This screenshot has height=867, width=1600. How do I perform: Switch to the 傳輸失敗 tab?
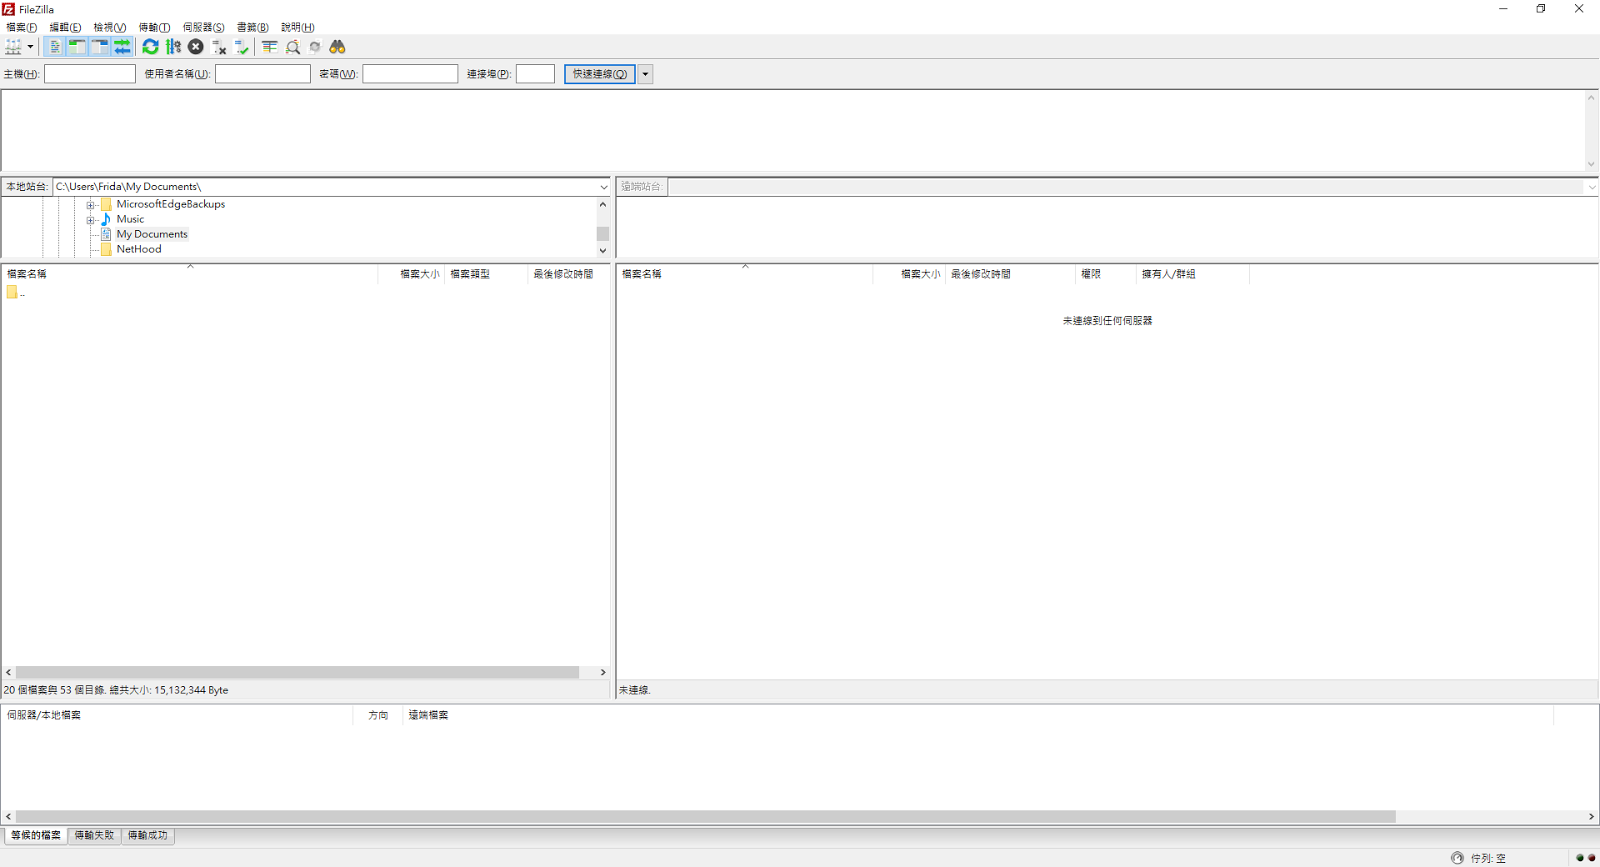pos(94,835)
